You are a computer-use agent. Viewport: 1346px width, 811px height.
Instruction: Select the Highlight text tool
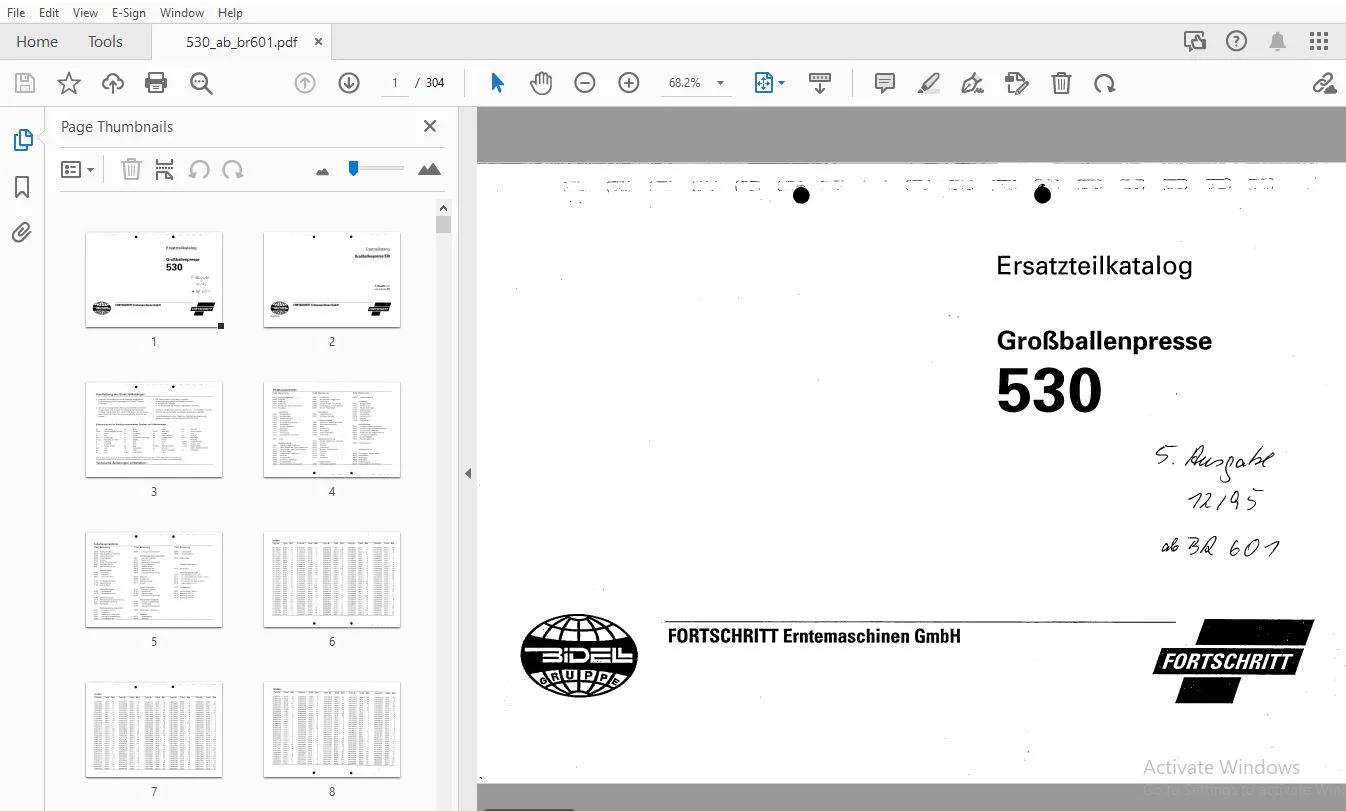pyautogui.click(x=929, y=83)
